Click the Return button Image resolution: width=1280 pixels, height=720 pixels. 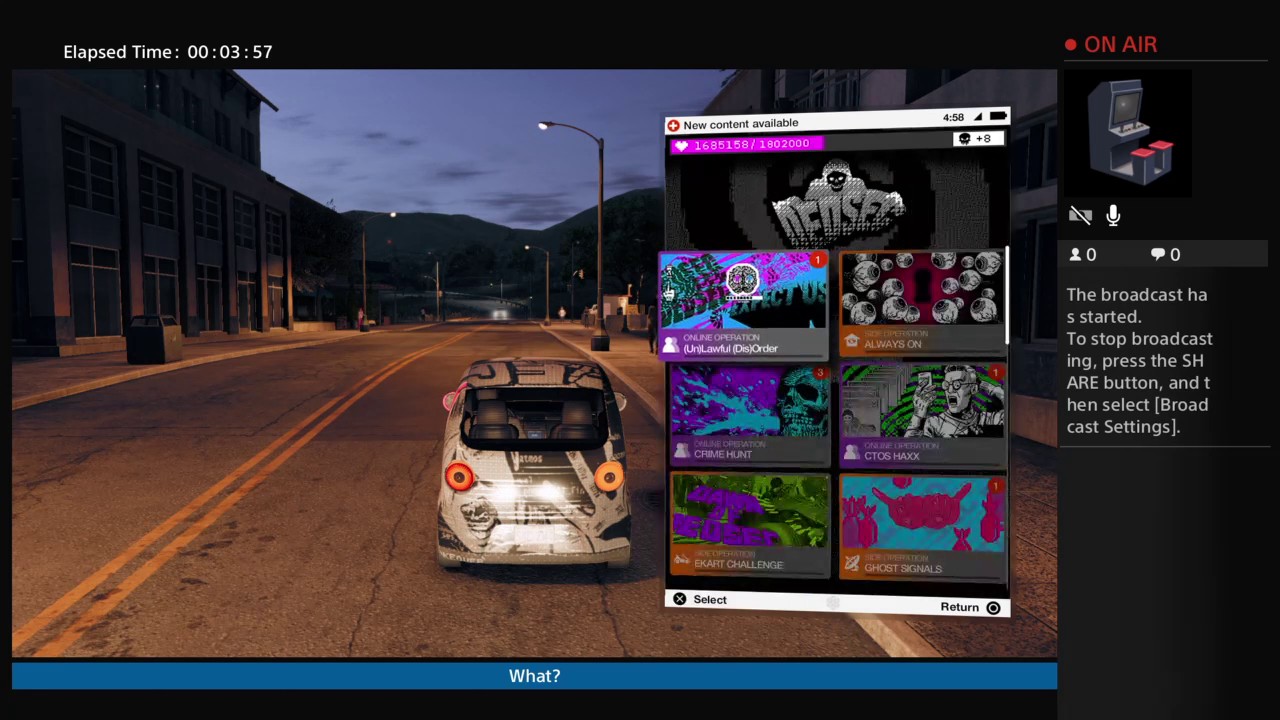point(970,607)
